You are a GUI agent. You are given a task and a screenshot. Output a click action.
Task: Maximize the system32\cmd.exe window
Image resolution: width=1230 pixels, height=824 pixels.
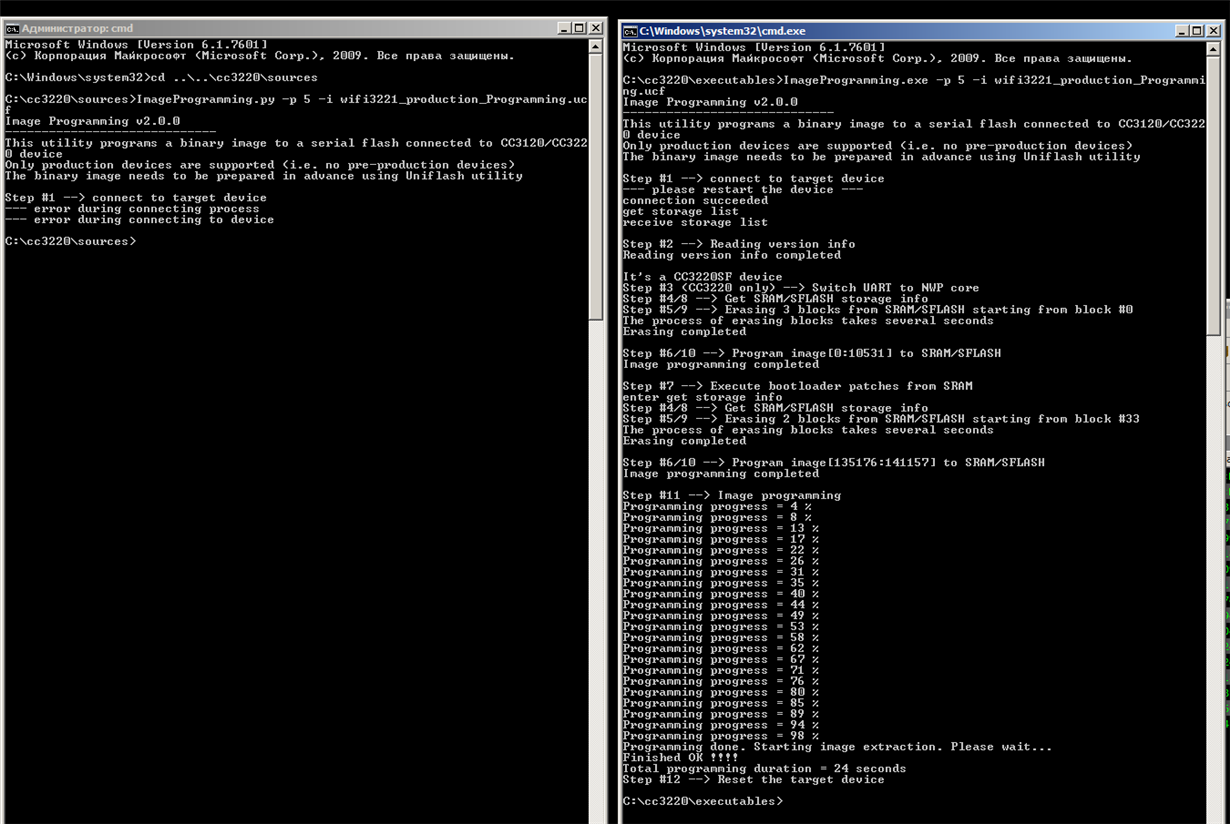point(1198,31)
